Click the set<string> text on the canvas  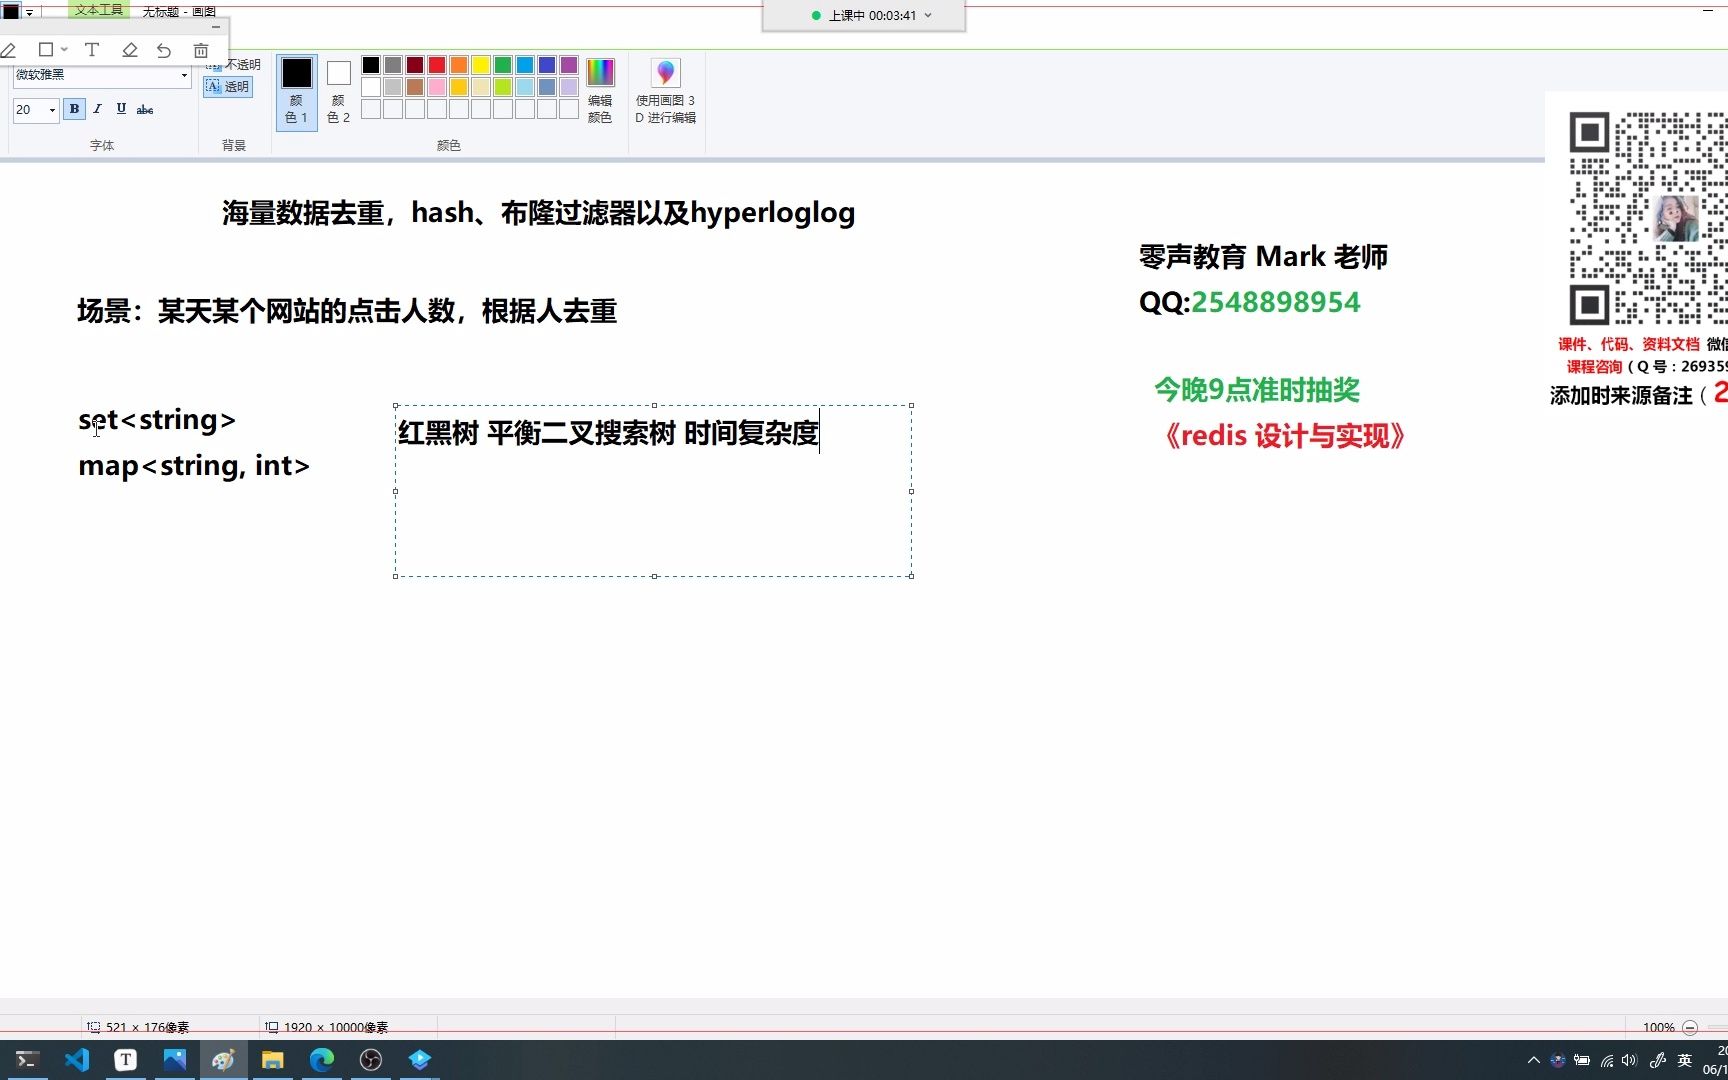[x=157, y=420]
